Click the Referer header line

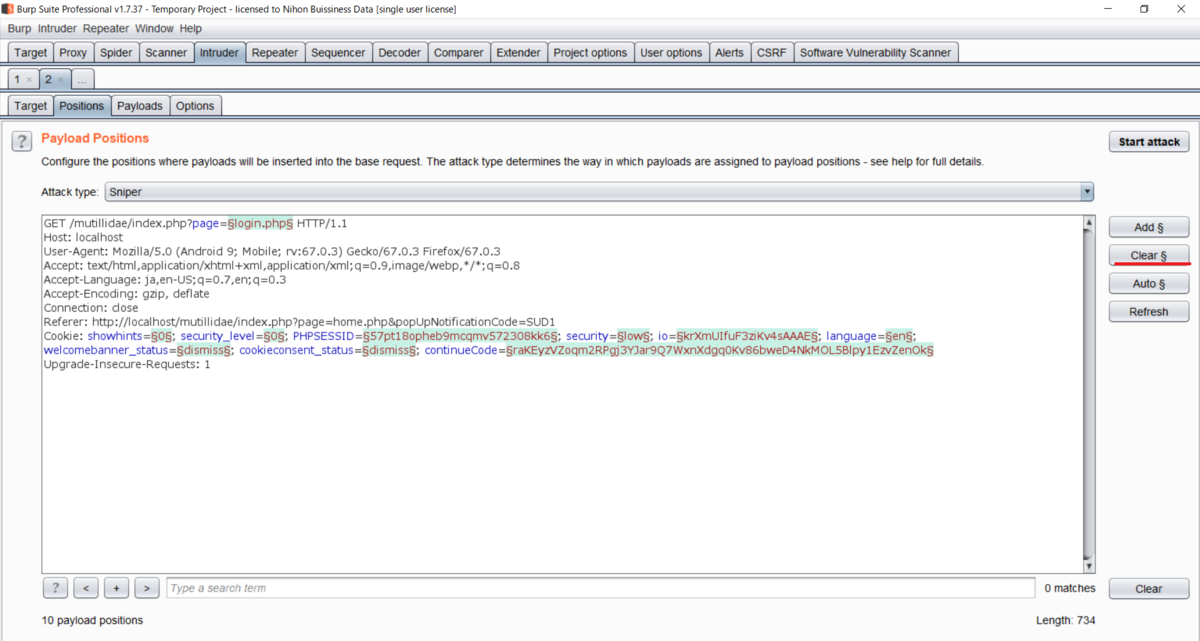[299, 322]
